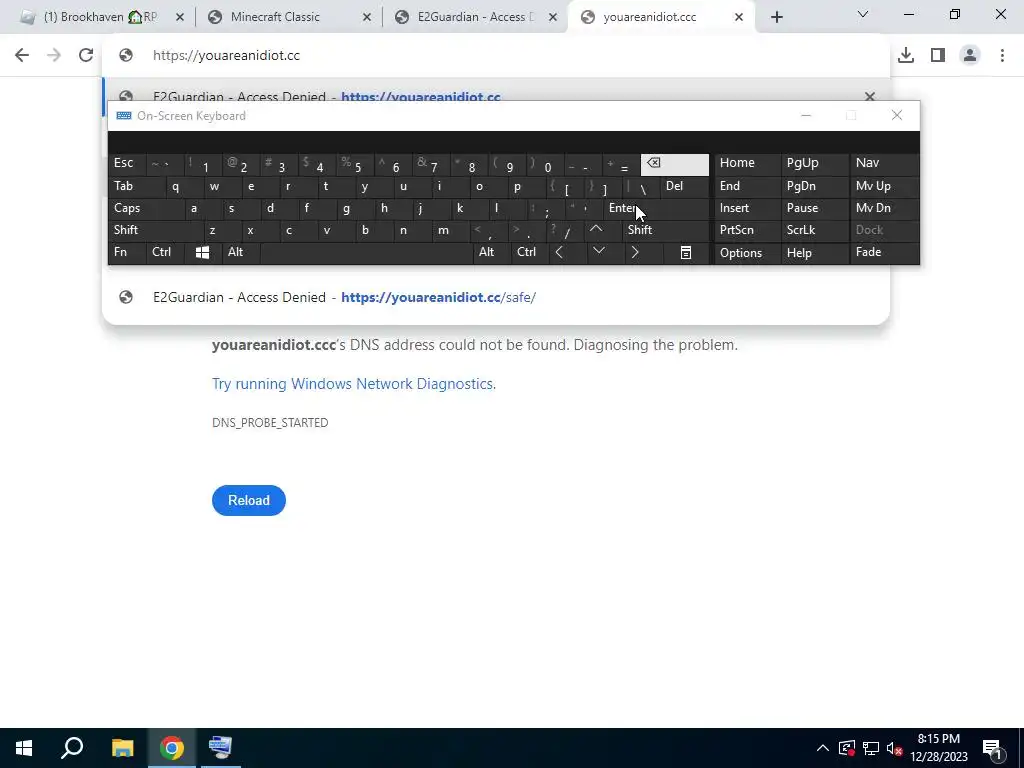
Task: Toggle left Ctrl key on keyboard
Action: [165, 252]
